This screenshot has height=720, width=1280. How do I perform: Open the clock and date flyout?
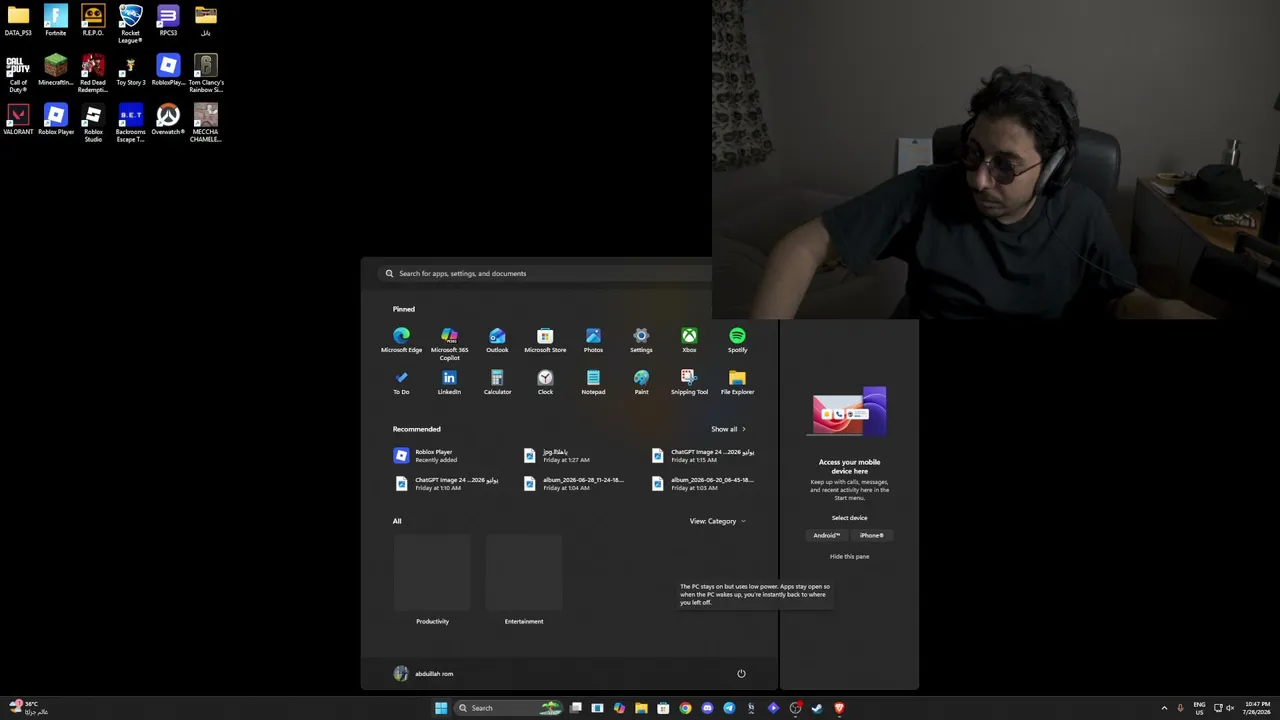click(1257, 708)
